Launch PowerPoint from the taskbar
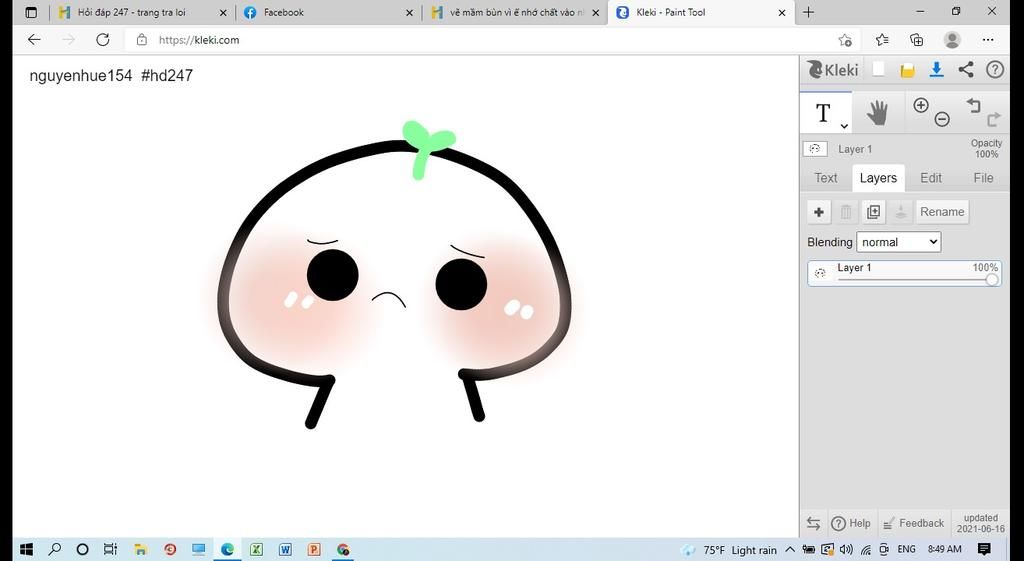This screenshot has height=561, width=1024. 314,549
